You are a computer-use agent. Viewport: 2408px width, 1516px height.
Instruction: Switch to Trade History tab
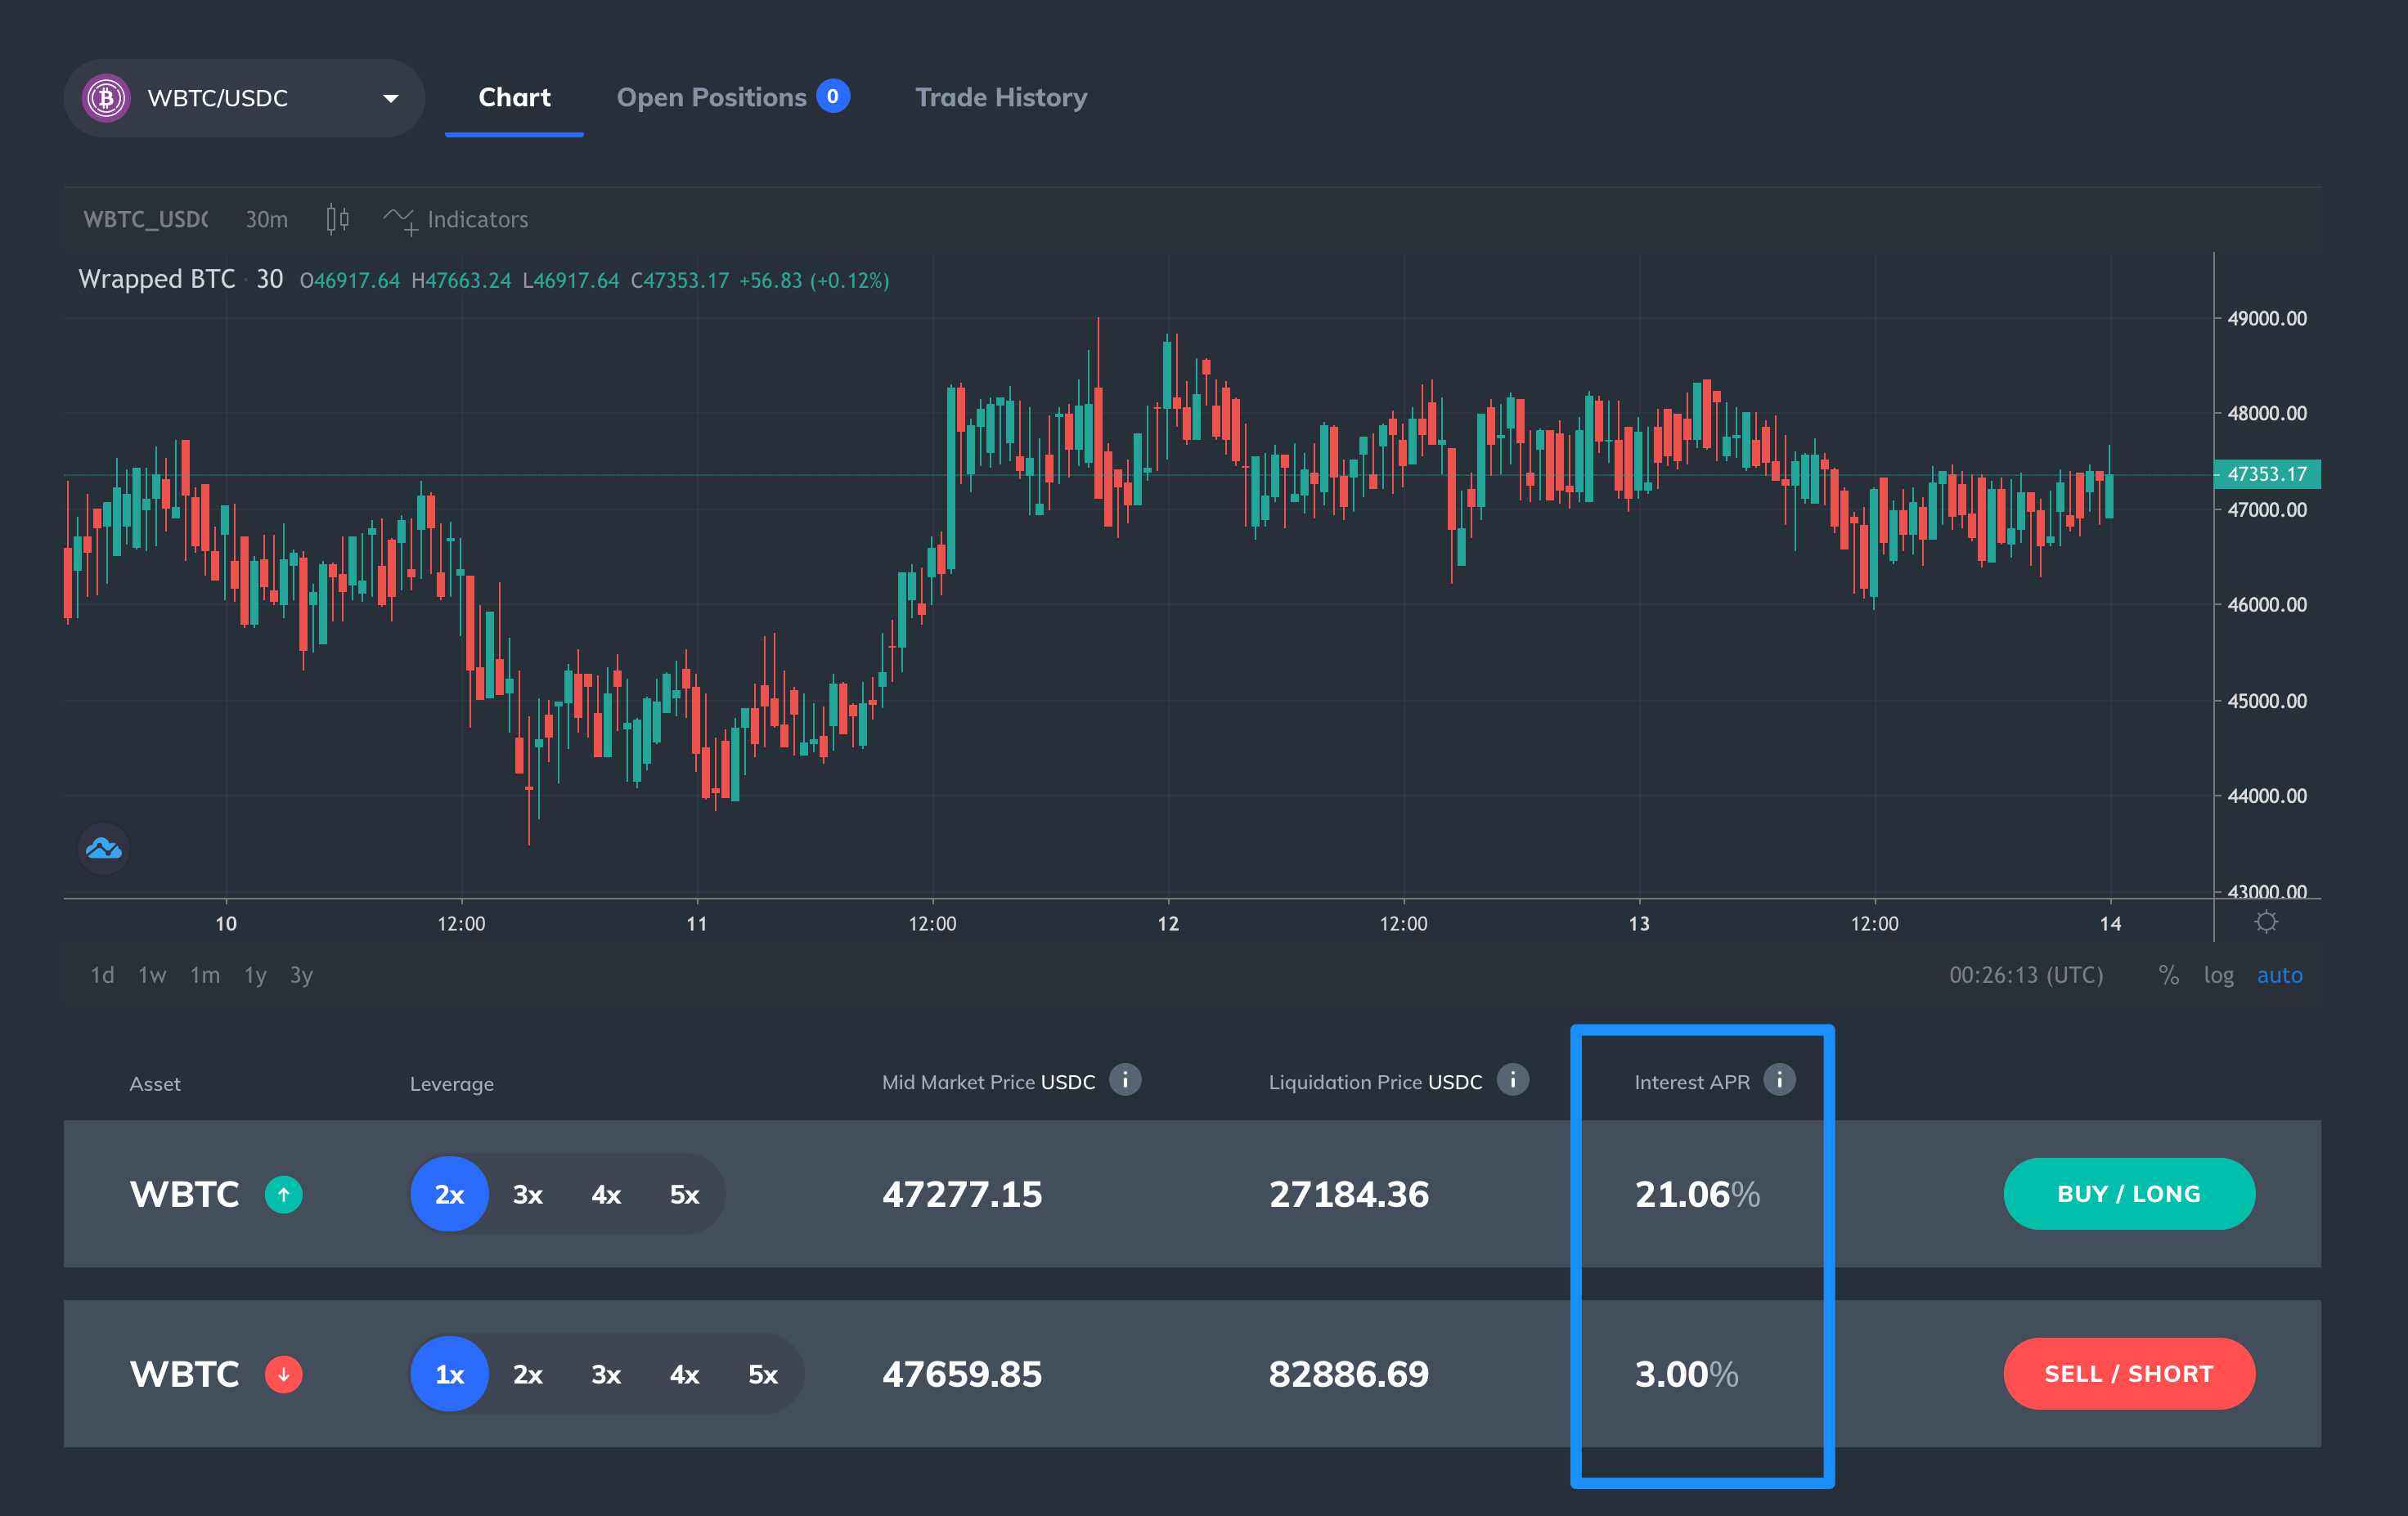[x=1001, y=97]
